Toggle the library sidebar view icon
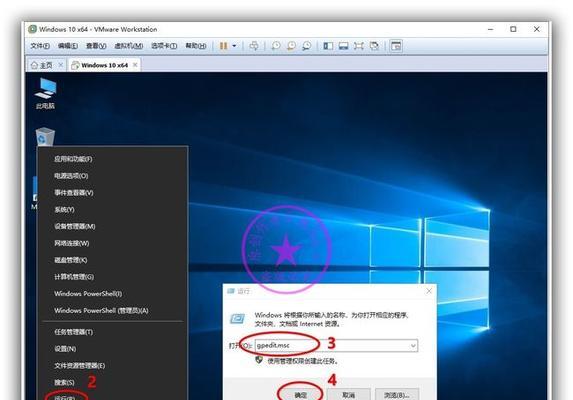Viewport: 573px width, 400px height. pos(328,46)
